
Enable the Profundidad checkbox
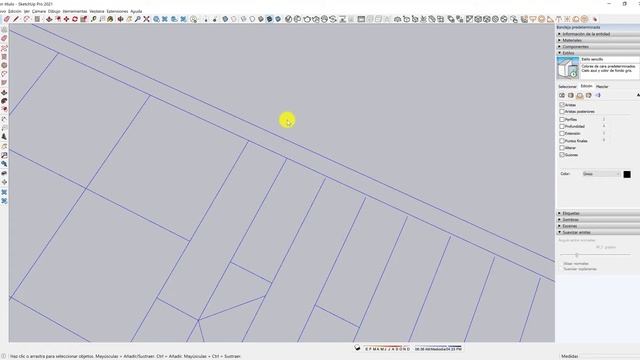[562, 127]
